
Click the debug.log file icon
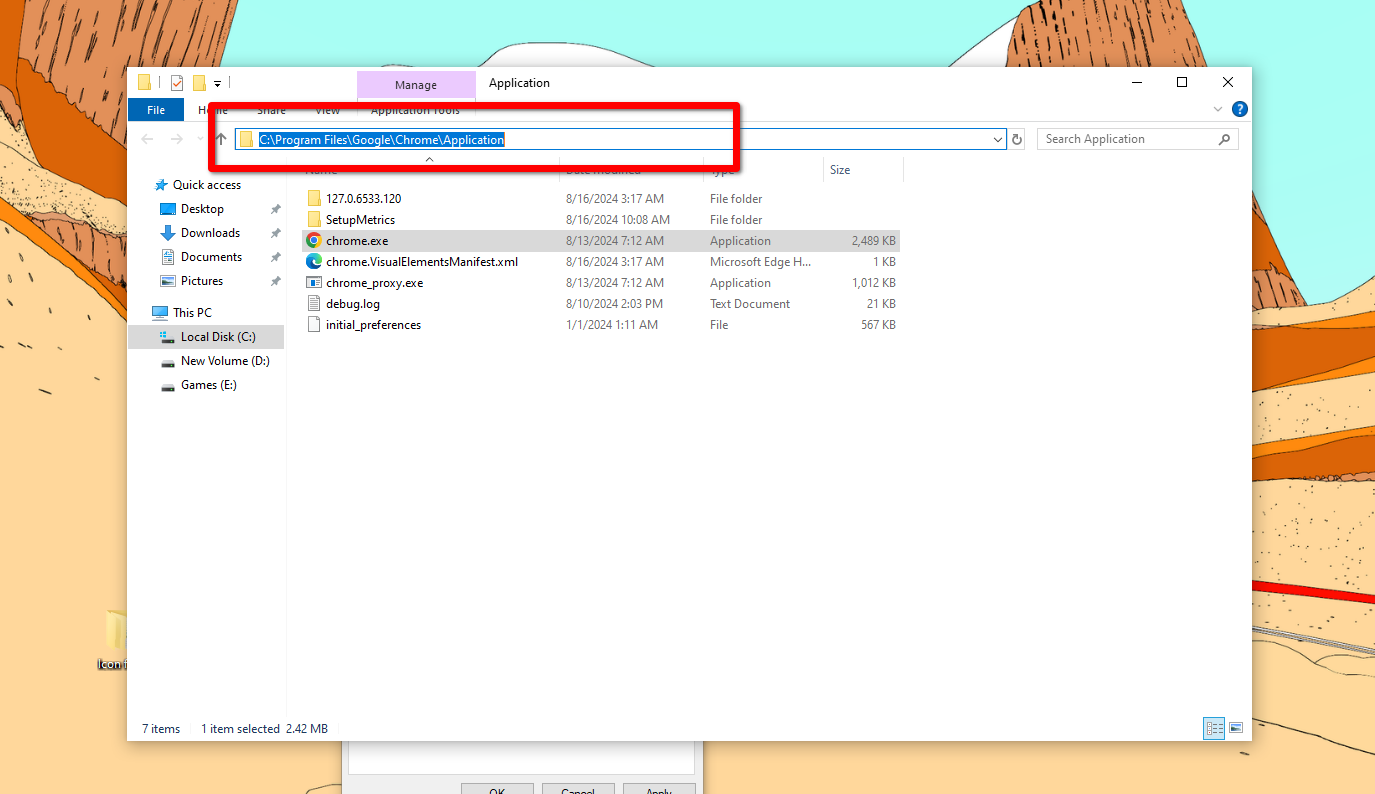click(314, 304)
